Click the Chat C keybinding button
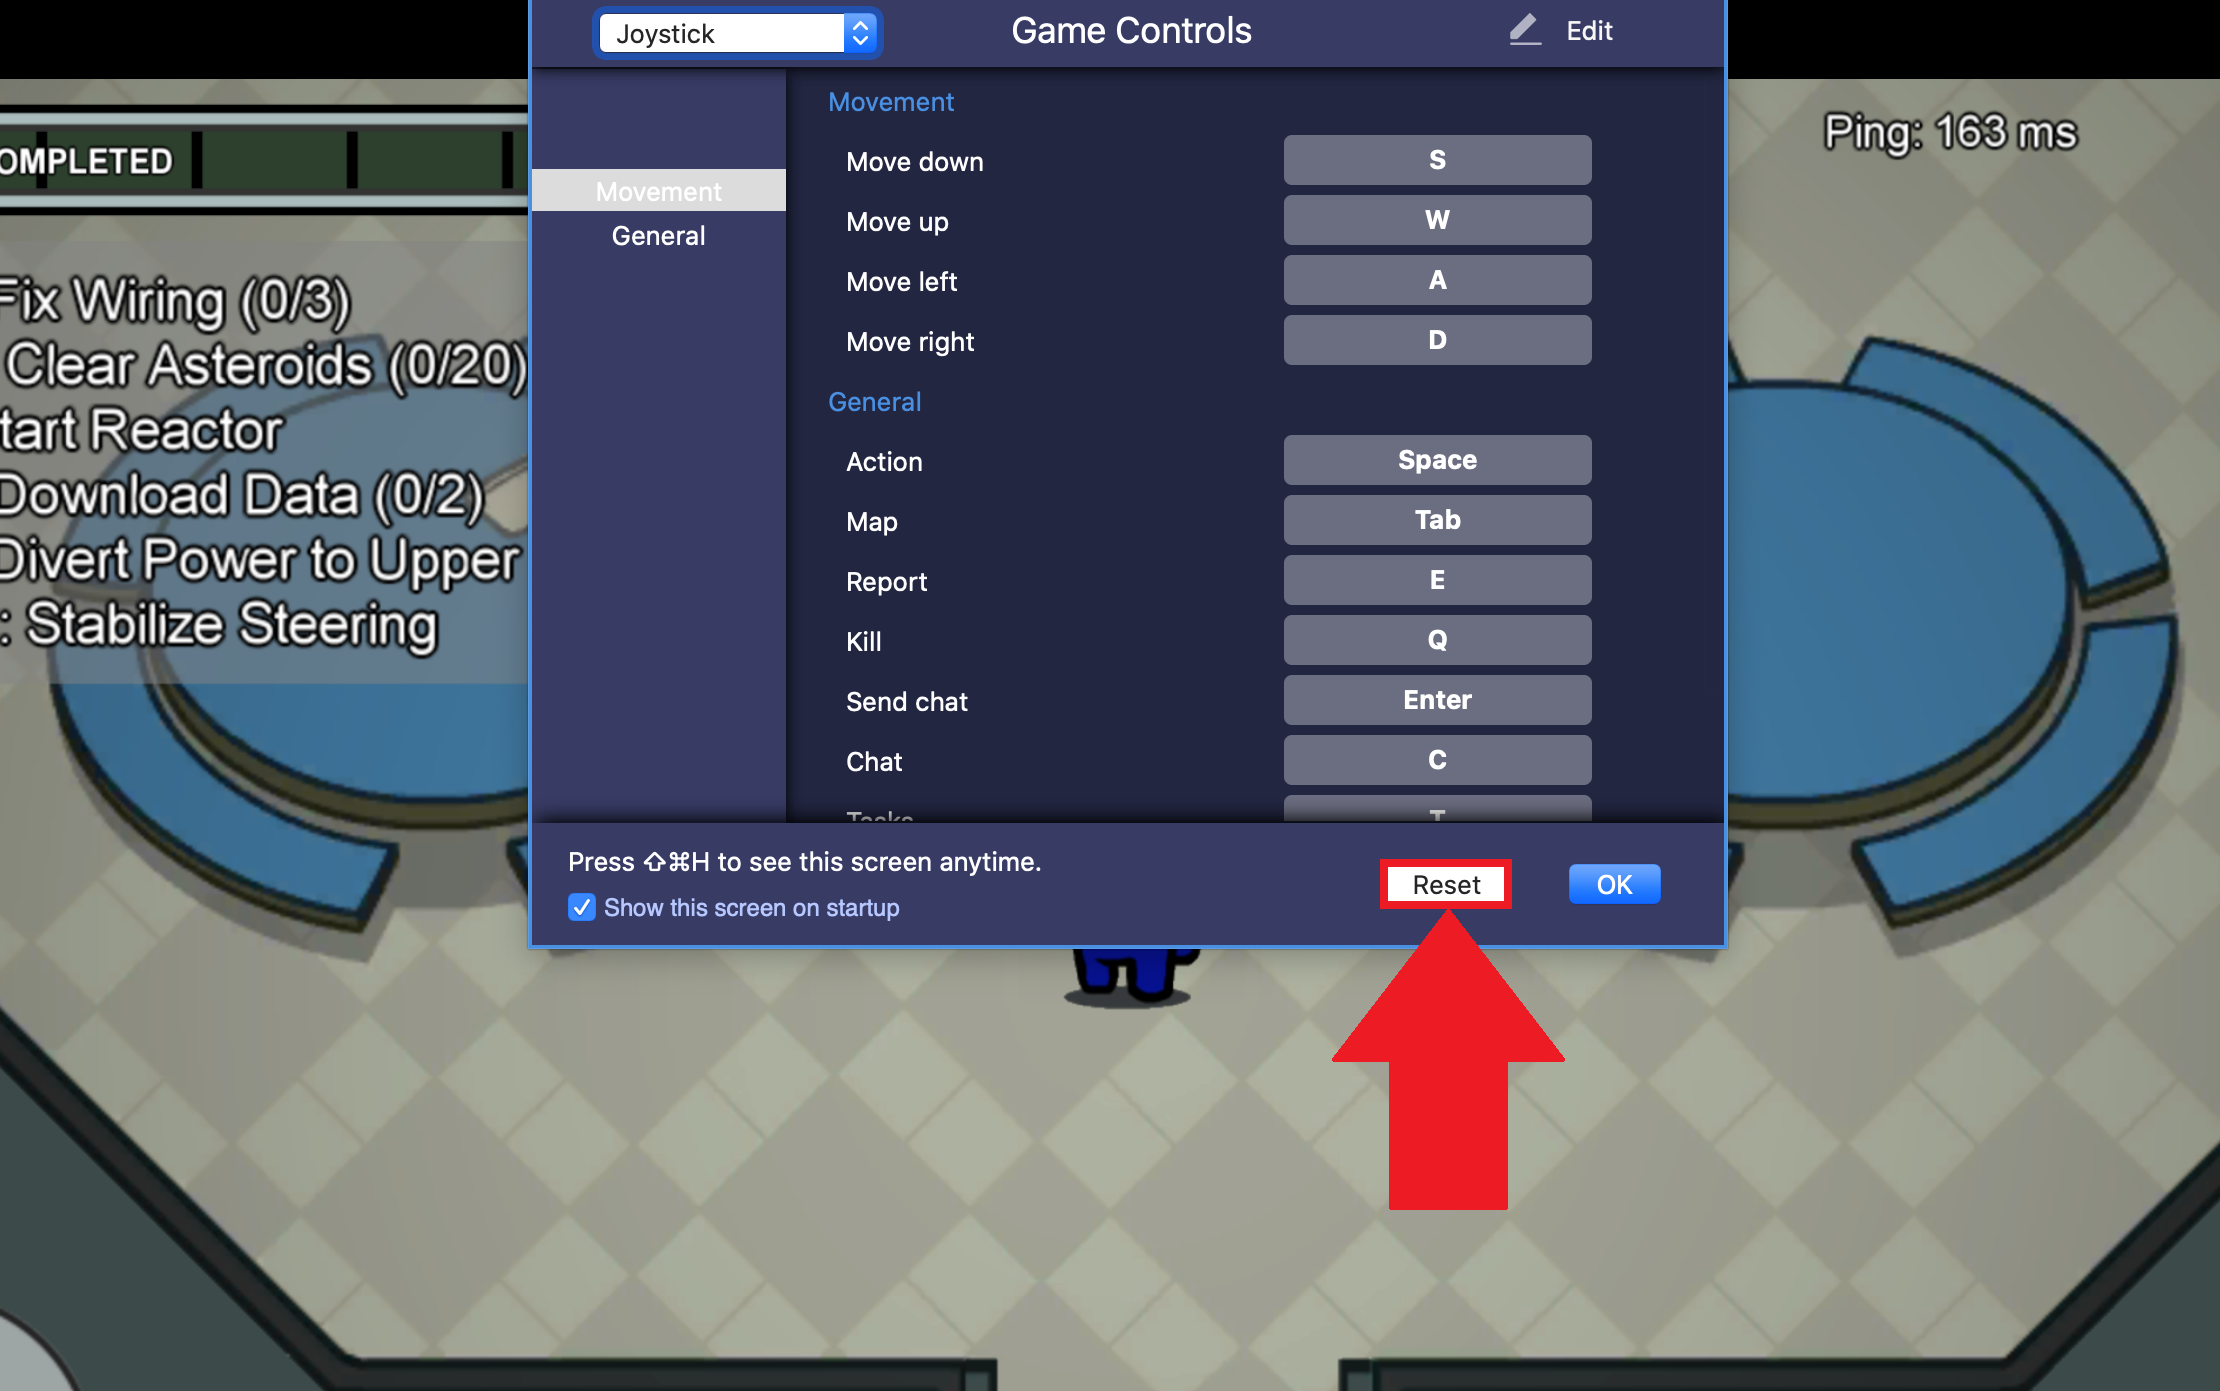 pyautogui.click(x=1437, y=758)
